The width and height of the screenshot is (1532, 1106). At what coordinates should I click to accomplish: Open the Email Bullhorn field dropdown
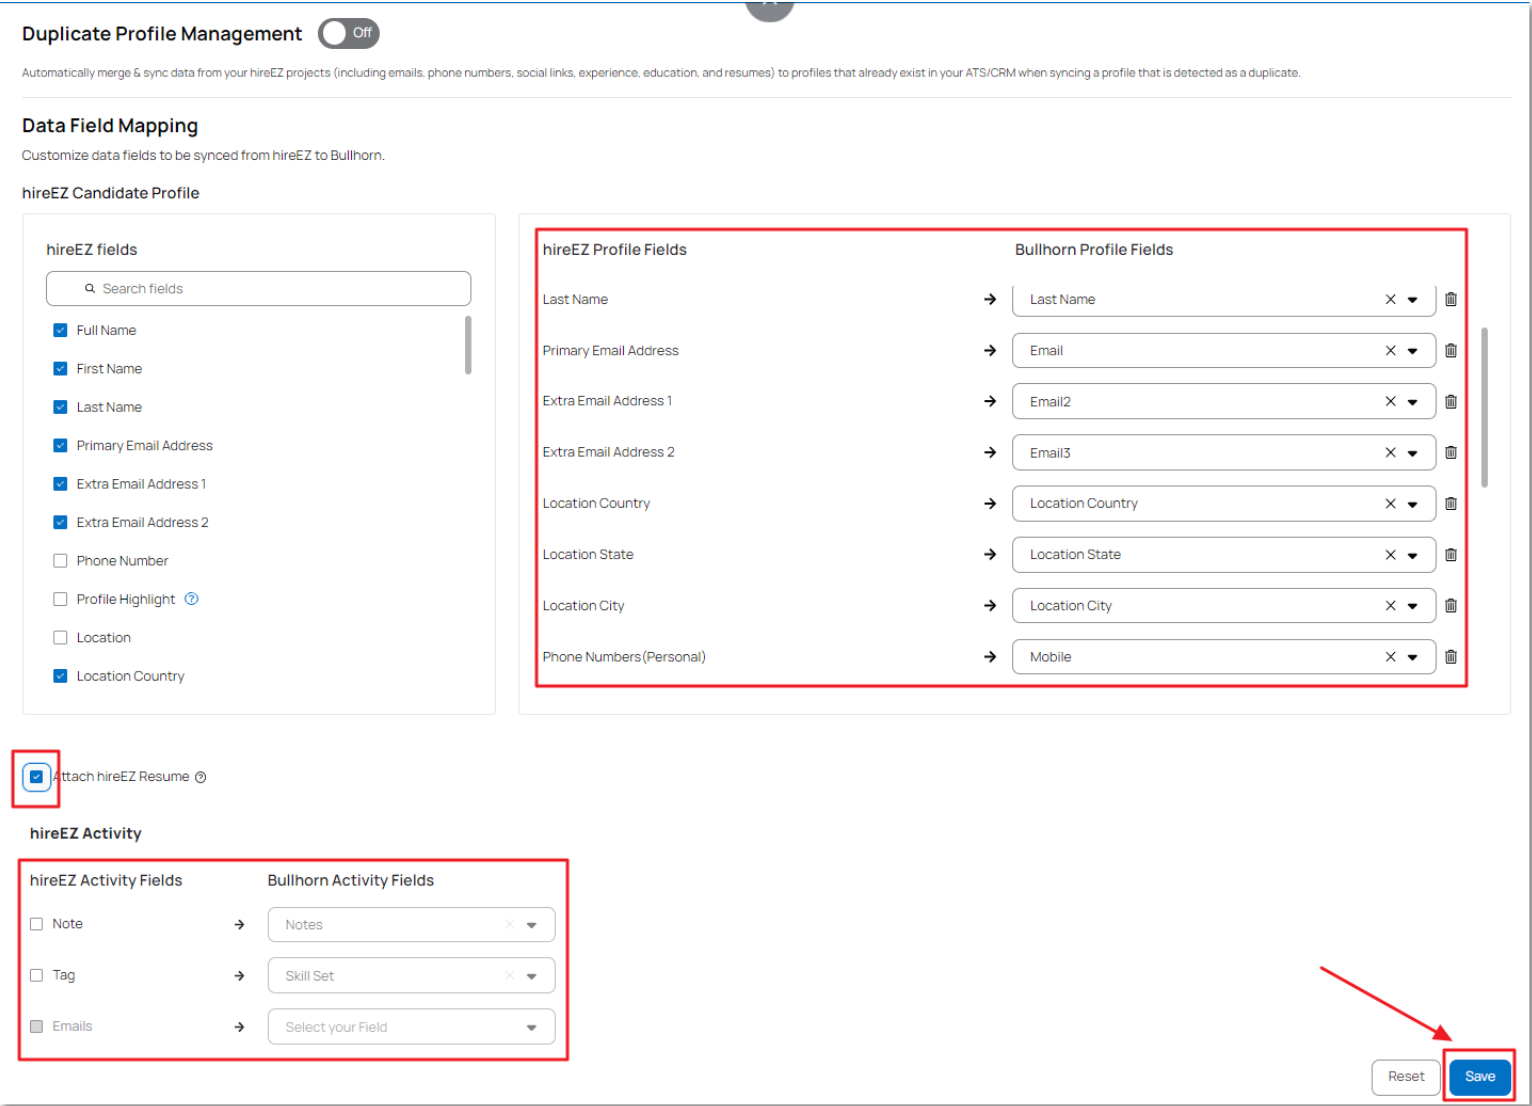coord(1413,351)
